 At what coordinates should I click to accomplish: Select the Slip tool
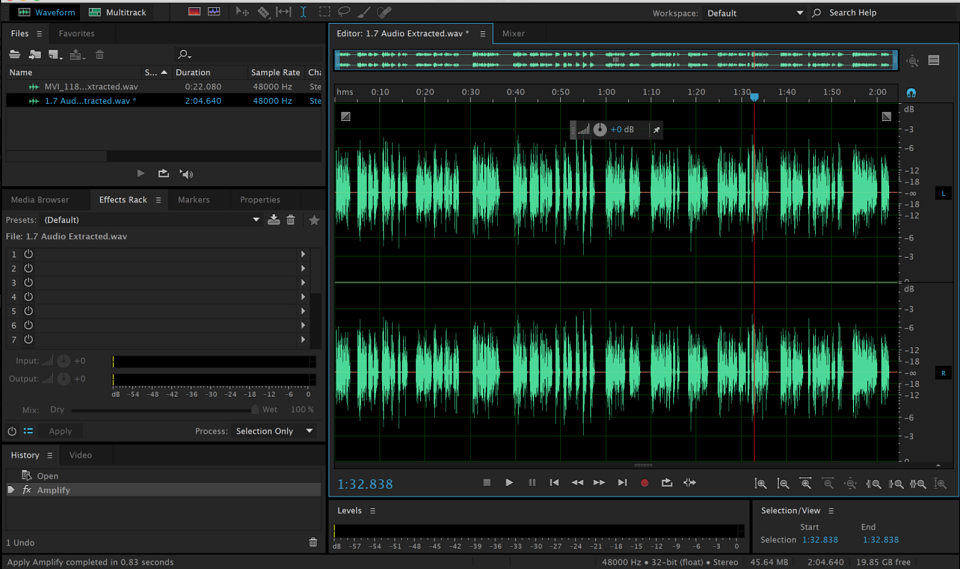click(x=283, y=12)
